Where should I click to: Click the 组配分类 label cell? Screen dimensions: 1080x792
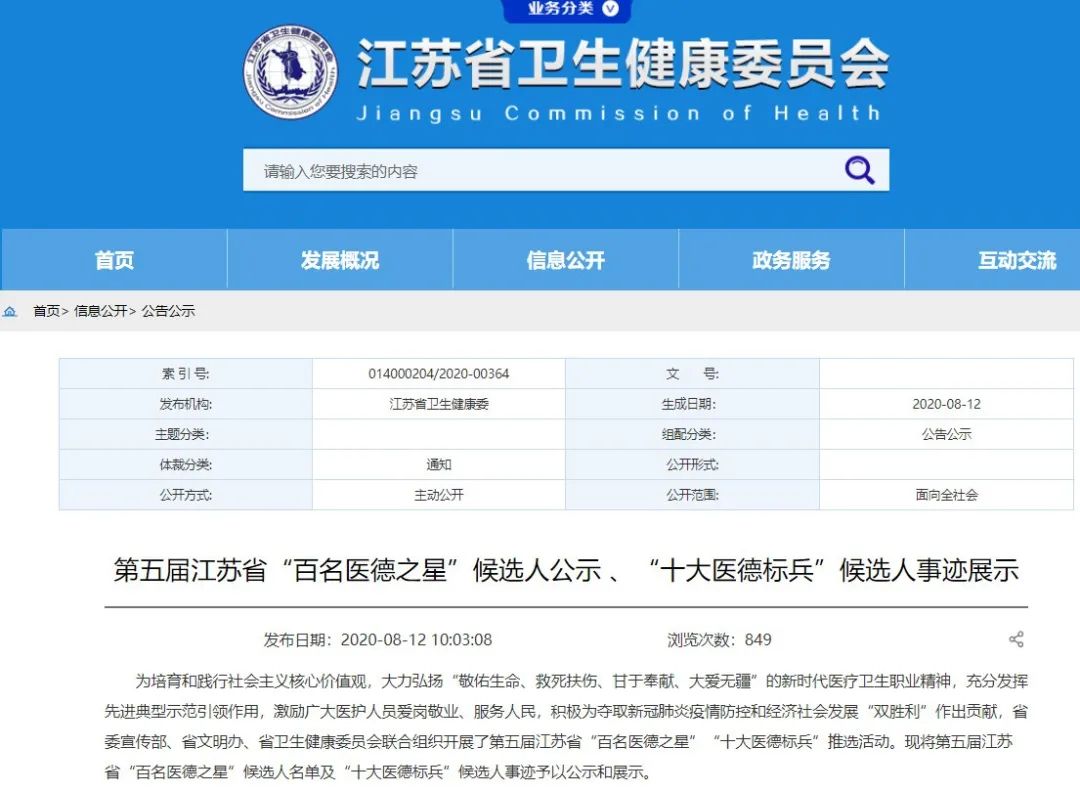(x=692, y=434)
